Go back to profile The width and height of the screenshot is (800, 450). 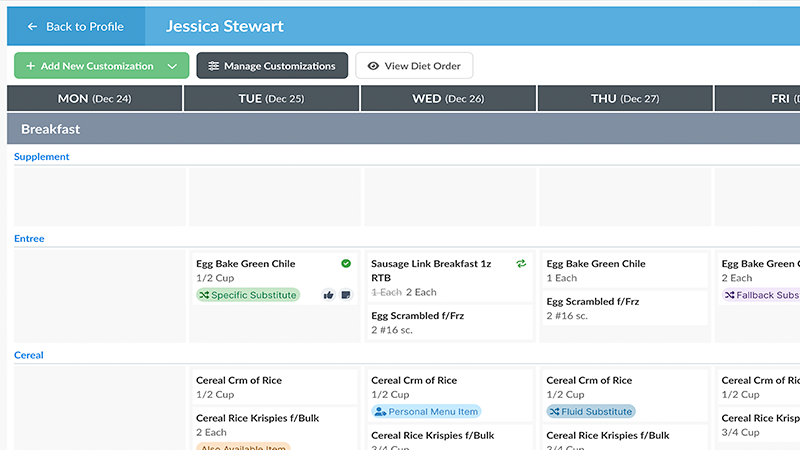[x=75, y=26]
